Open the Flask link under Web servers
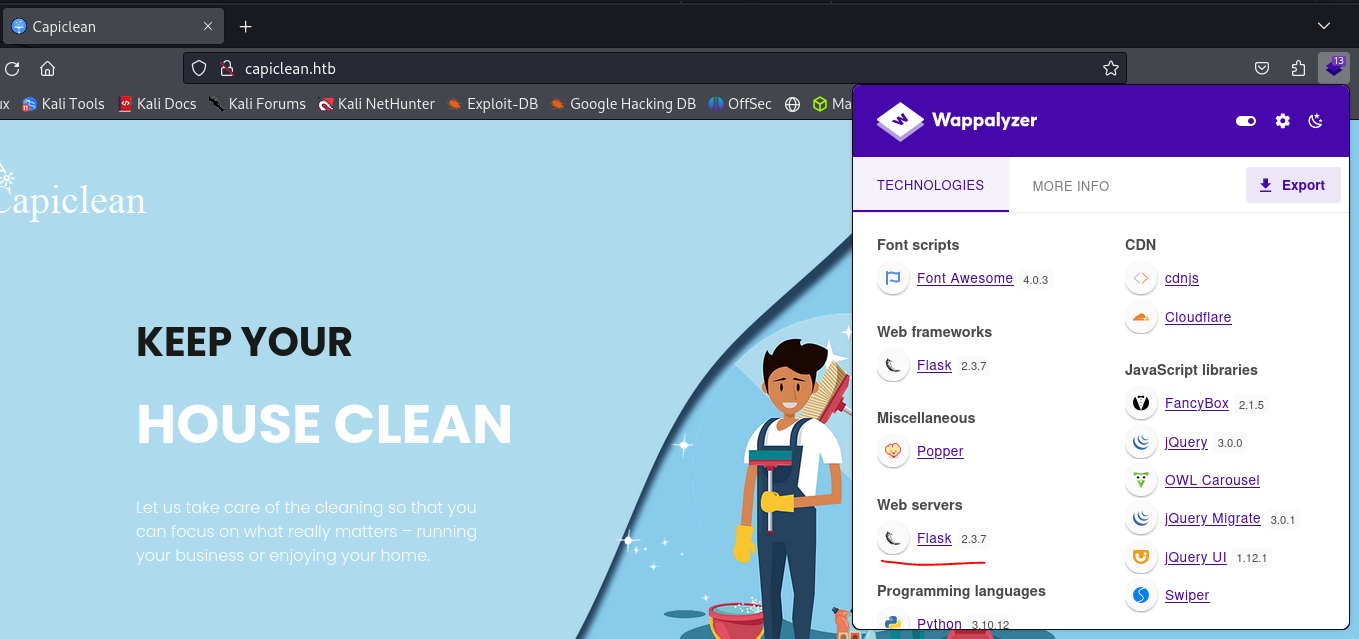This screenshot has height=639, width=1359. [x=934, y=538]
